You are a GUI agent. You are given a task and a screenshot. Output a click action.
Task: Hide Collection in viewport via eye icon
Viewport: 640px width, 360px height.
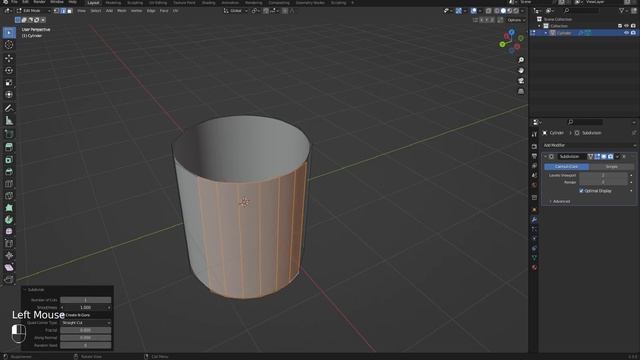click(627, 26)
